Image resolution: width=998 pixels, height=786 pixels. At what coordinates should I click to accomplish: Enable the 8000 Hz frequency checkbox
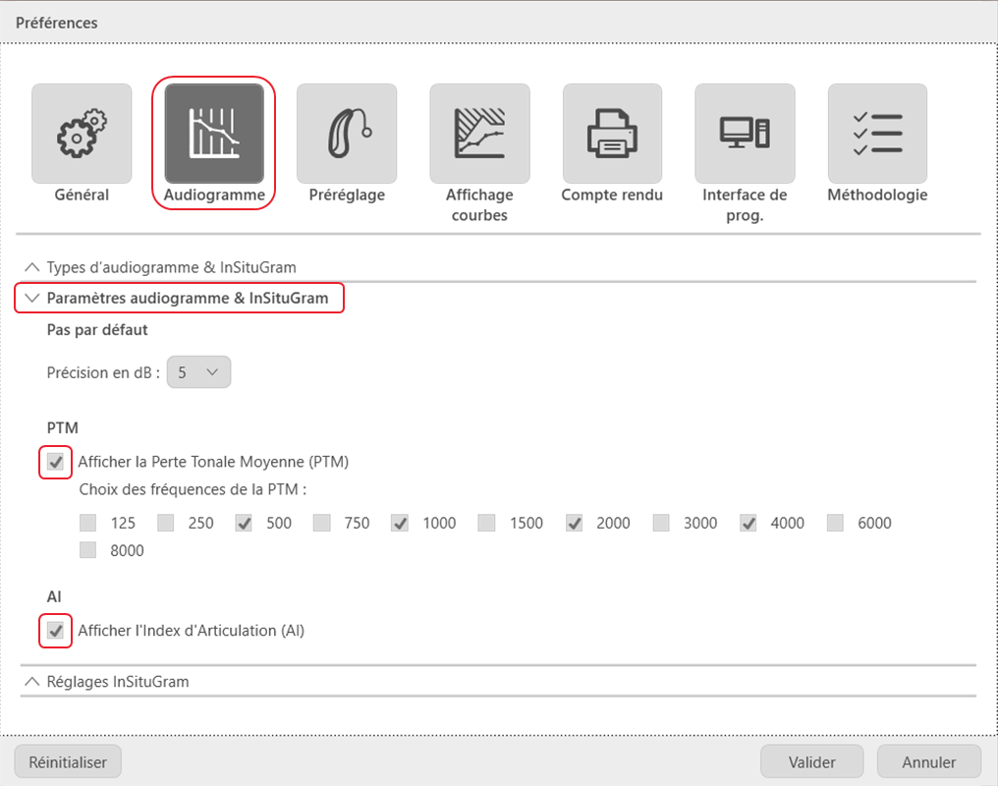tap(86, 549)
